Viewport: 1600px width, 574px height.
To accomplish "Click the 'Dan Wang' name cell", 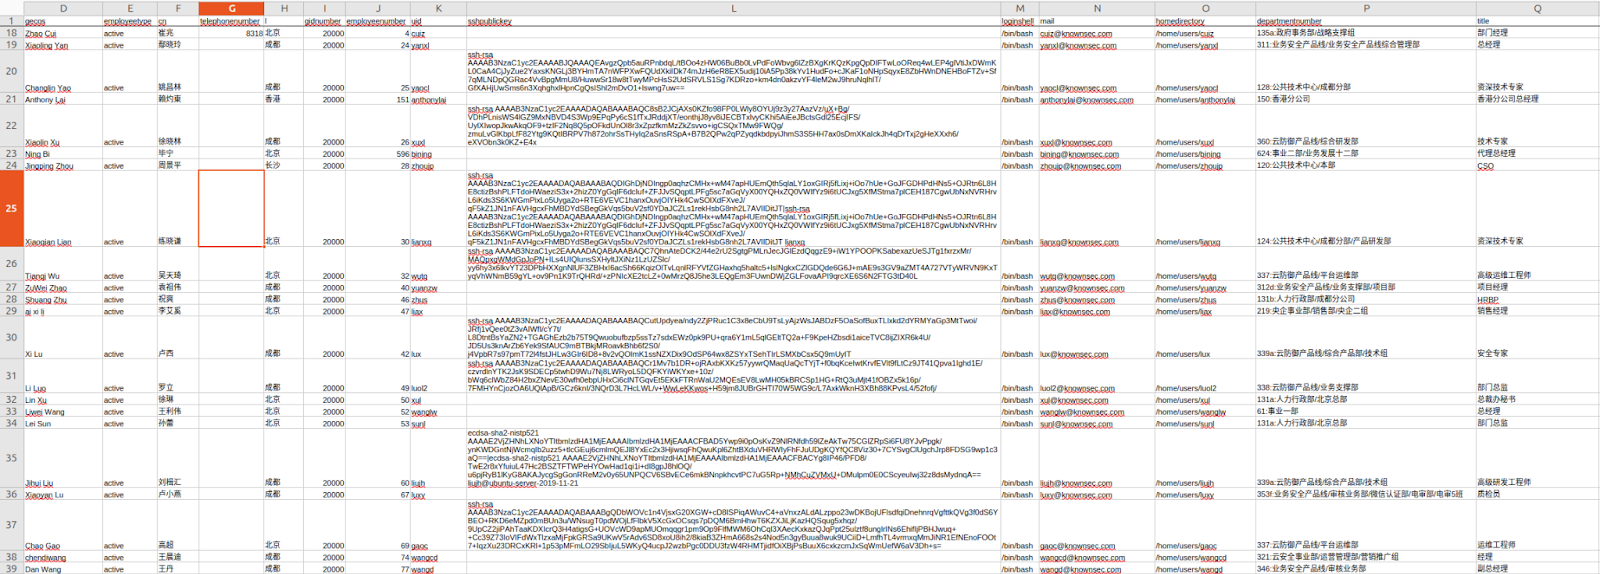I will coord(43,569).
